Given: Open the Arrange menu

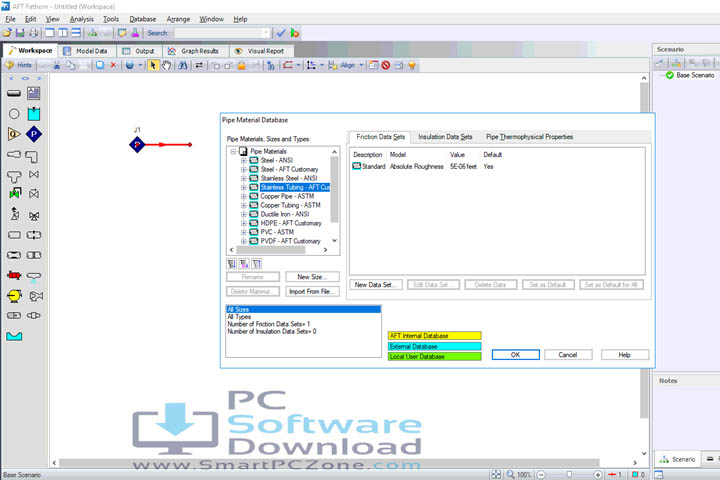Looking at the screenshot, I should click(178, 19).
